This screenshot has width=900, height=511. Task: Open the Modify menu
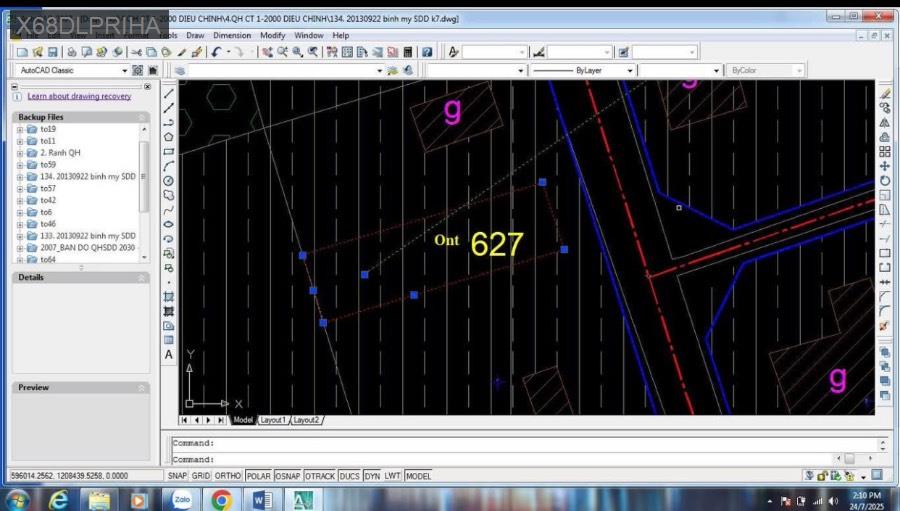272,35
